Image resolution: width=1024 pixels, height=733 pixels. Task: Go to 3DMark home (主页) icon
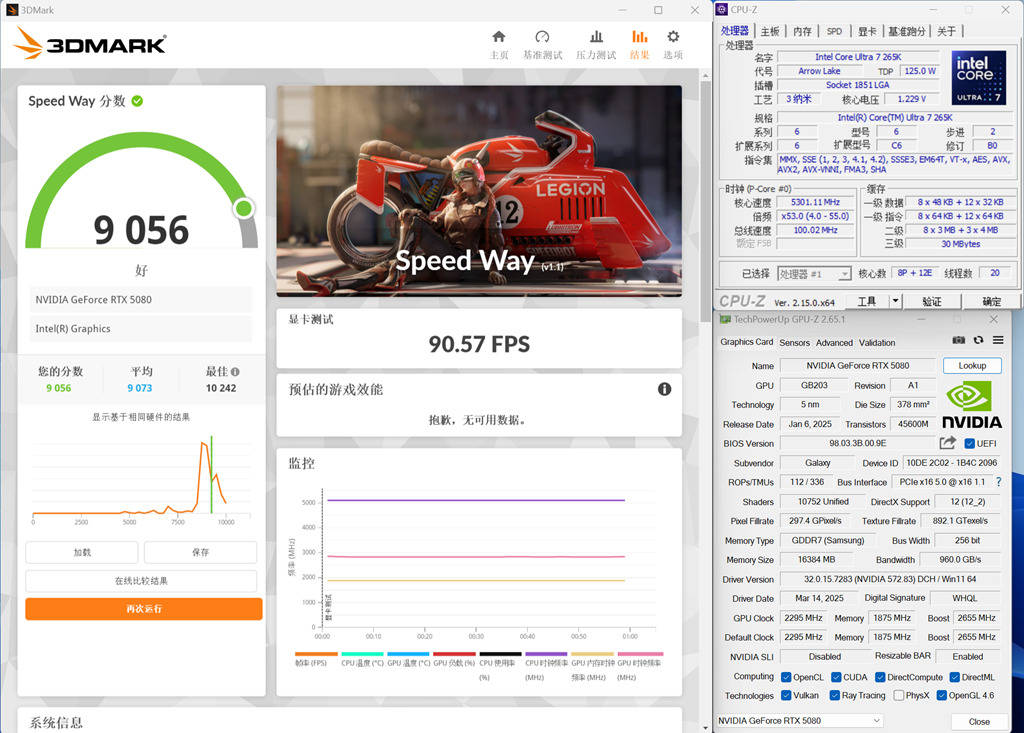(499, 37)
